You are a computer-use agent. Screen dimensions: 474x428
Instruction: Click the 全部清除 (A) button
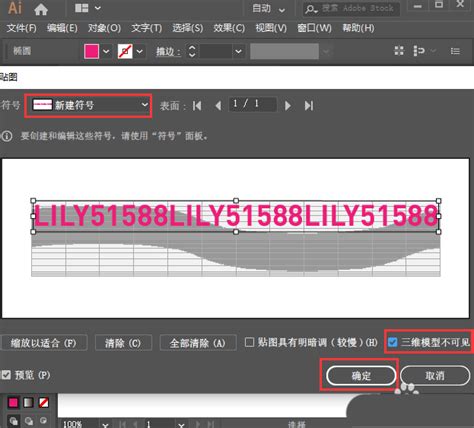coord(198,343)
